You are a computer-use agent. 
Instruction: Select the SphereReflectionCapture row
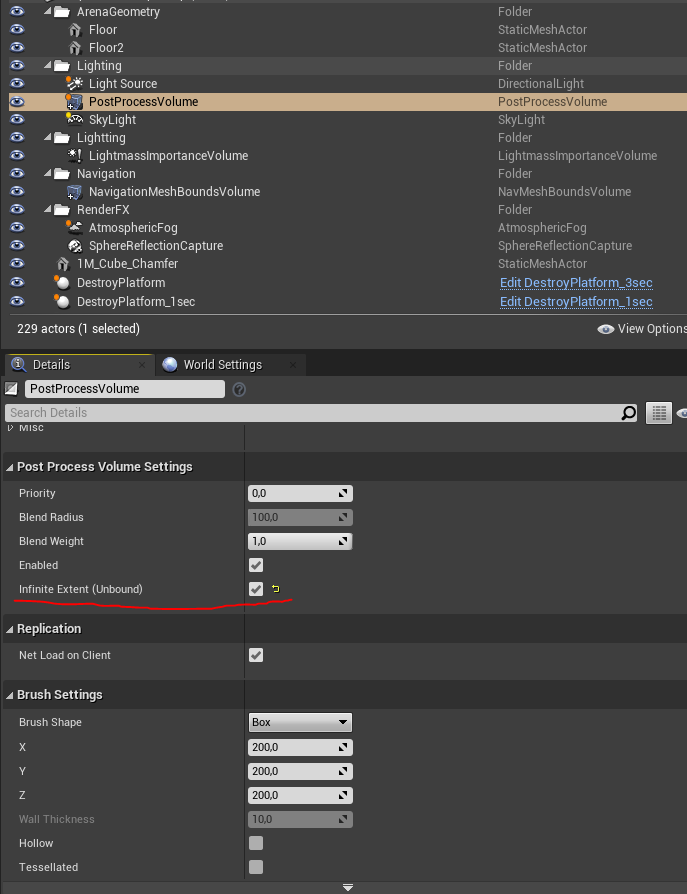click(348, 246)
